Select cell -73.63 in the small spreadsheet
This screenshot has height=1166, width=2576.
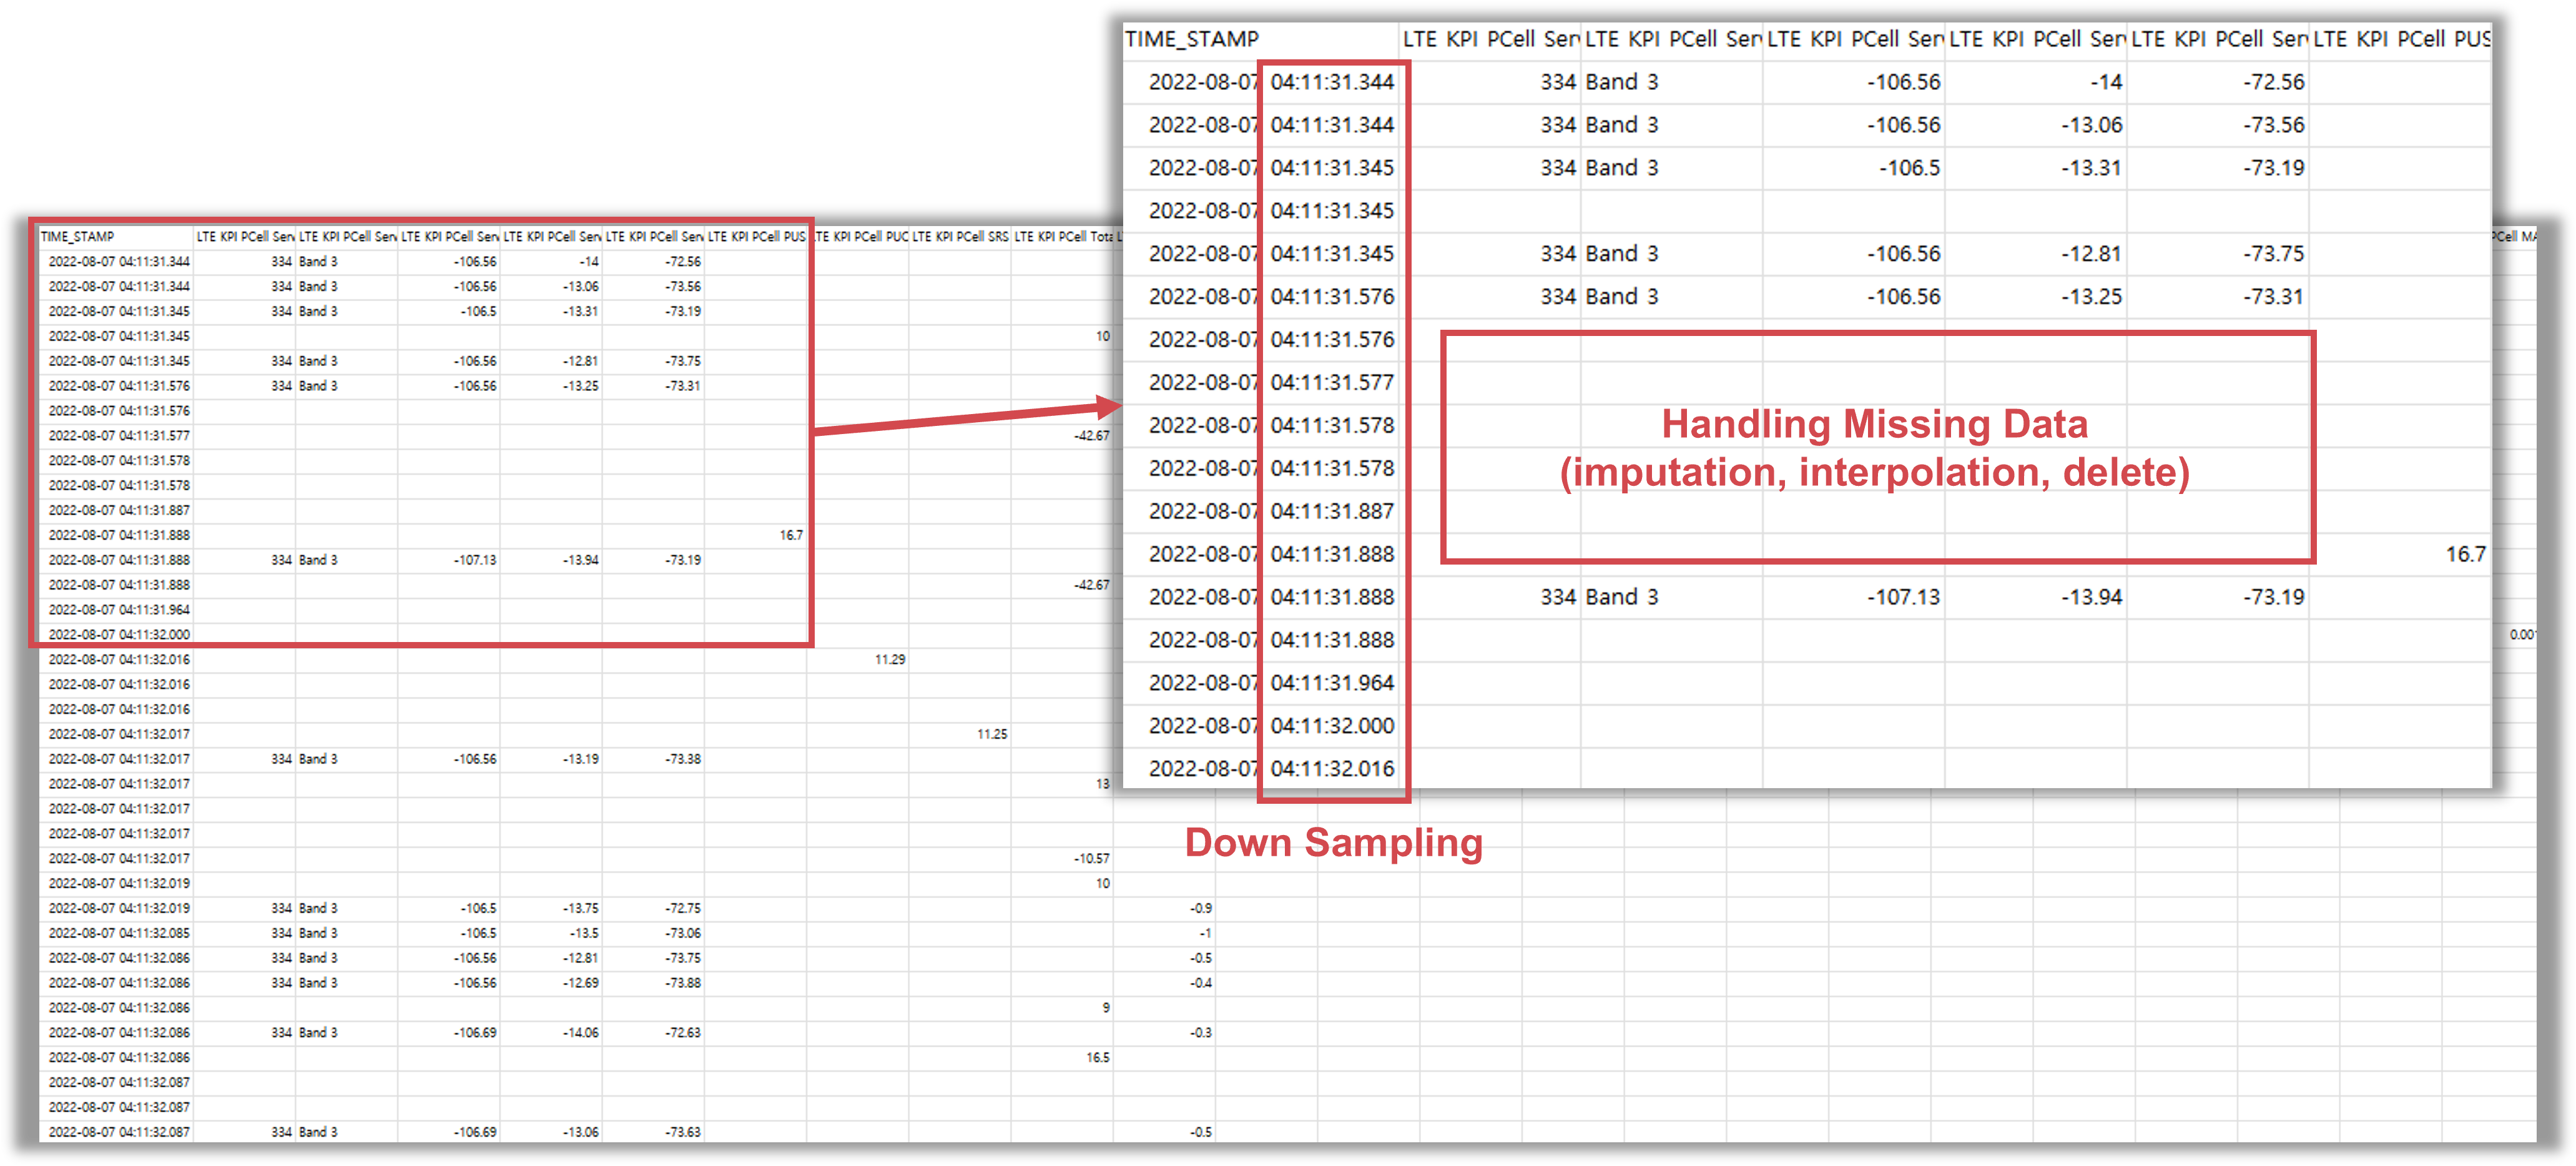[683, 1133]
